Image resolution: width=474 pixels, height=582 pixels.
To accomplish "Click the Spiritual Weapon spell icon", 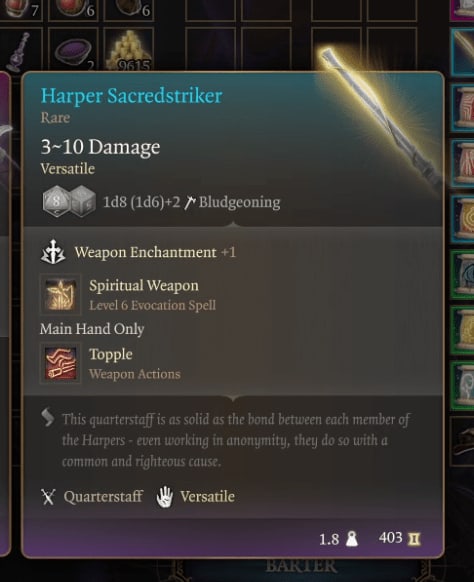I will click(x=60, y=295).
